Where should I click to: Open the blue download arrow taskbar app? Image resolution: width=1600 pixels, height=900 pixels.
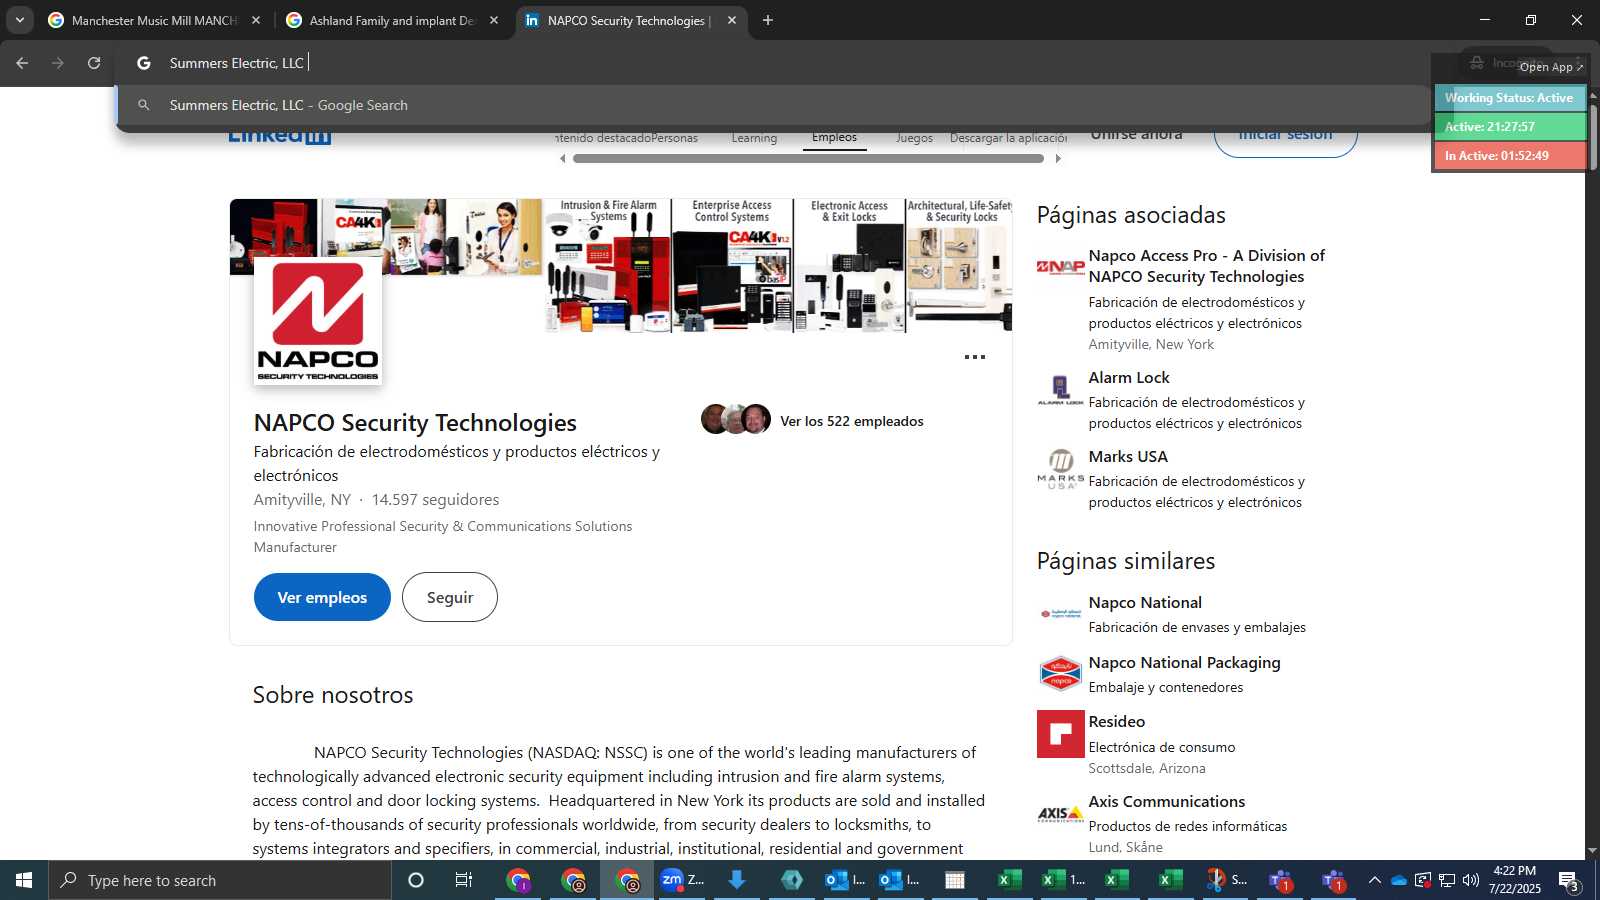[737, 880]
